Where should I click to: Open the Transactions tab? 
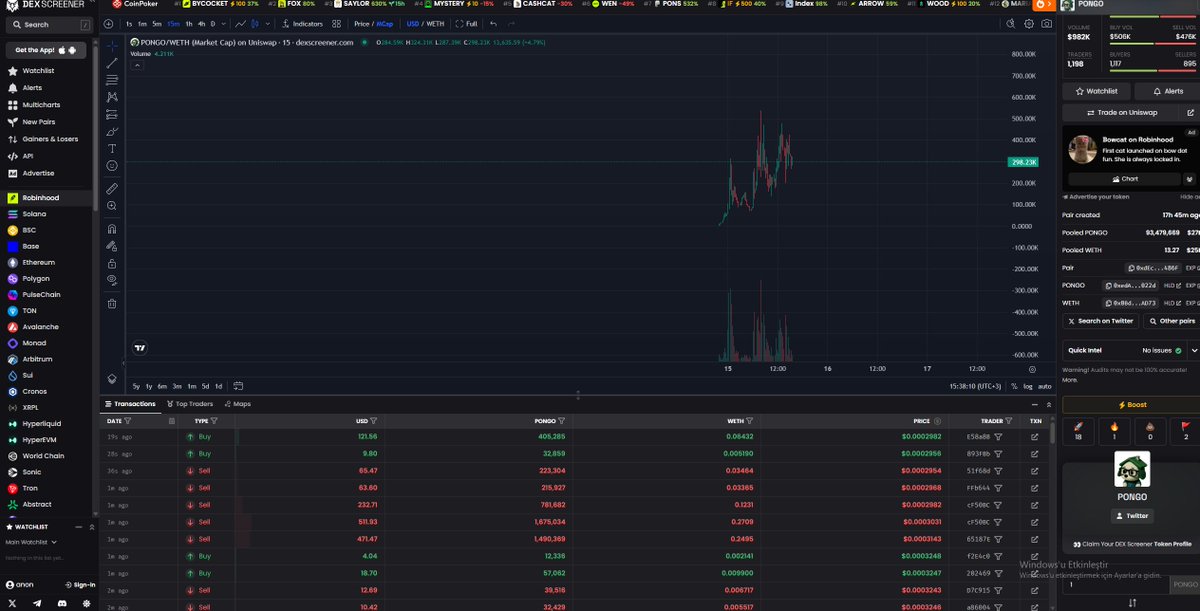pyautogui.click(x=131, y=404)
